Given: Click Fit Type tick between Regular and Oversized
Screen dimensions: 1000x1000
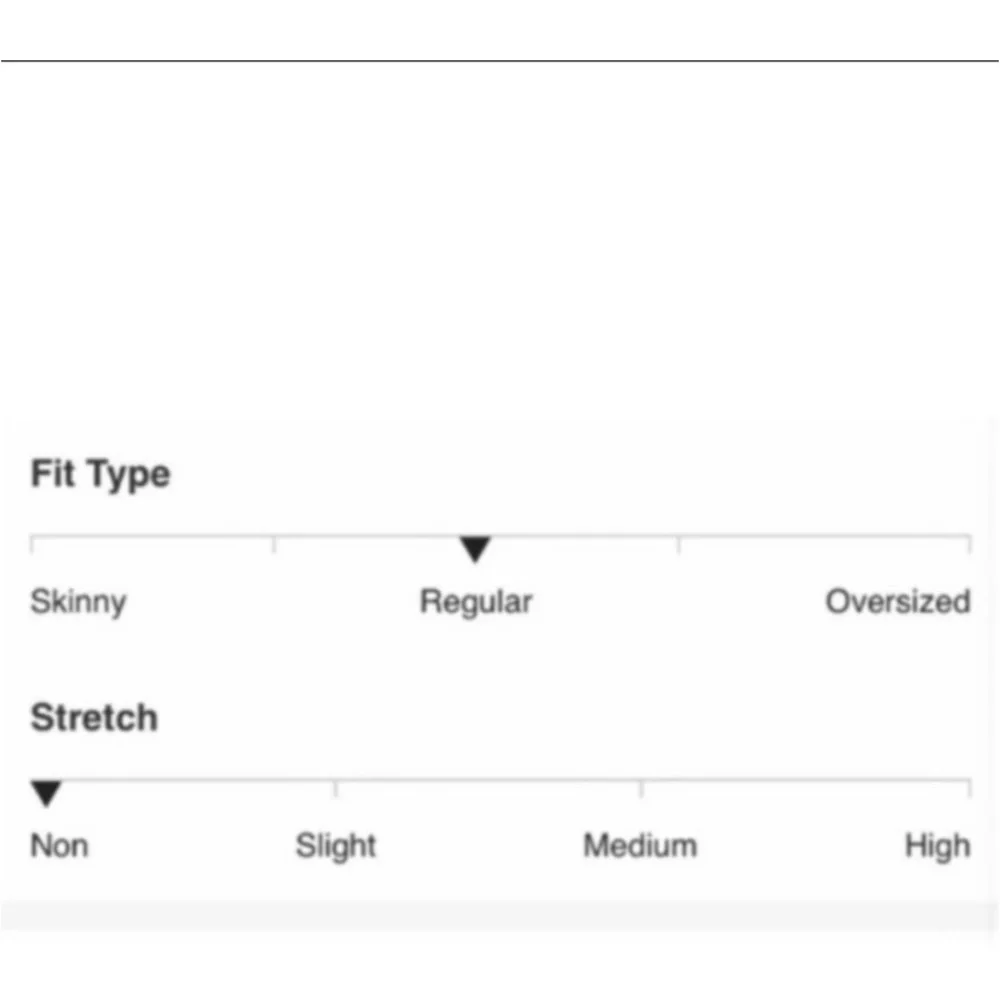Looking at the screenshot, I should point(679,544).
